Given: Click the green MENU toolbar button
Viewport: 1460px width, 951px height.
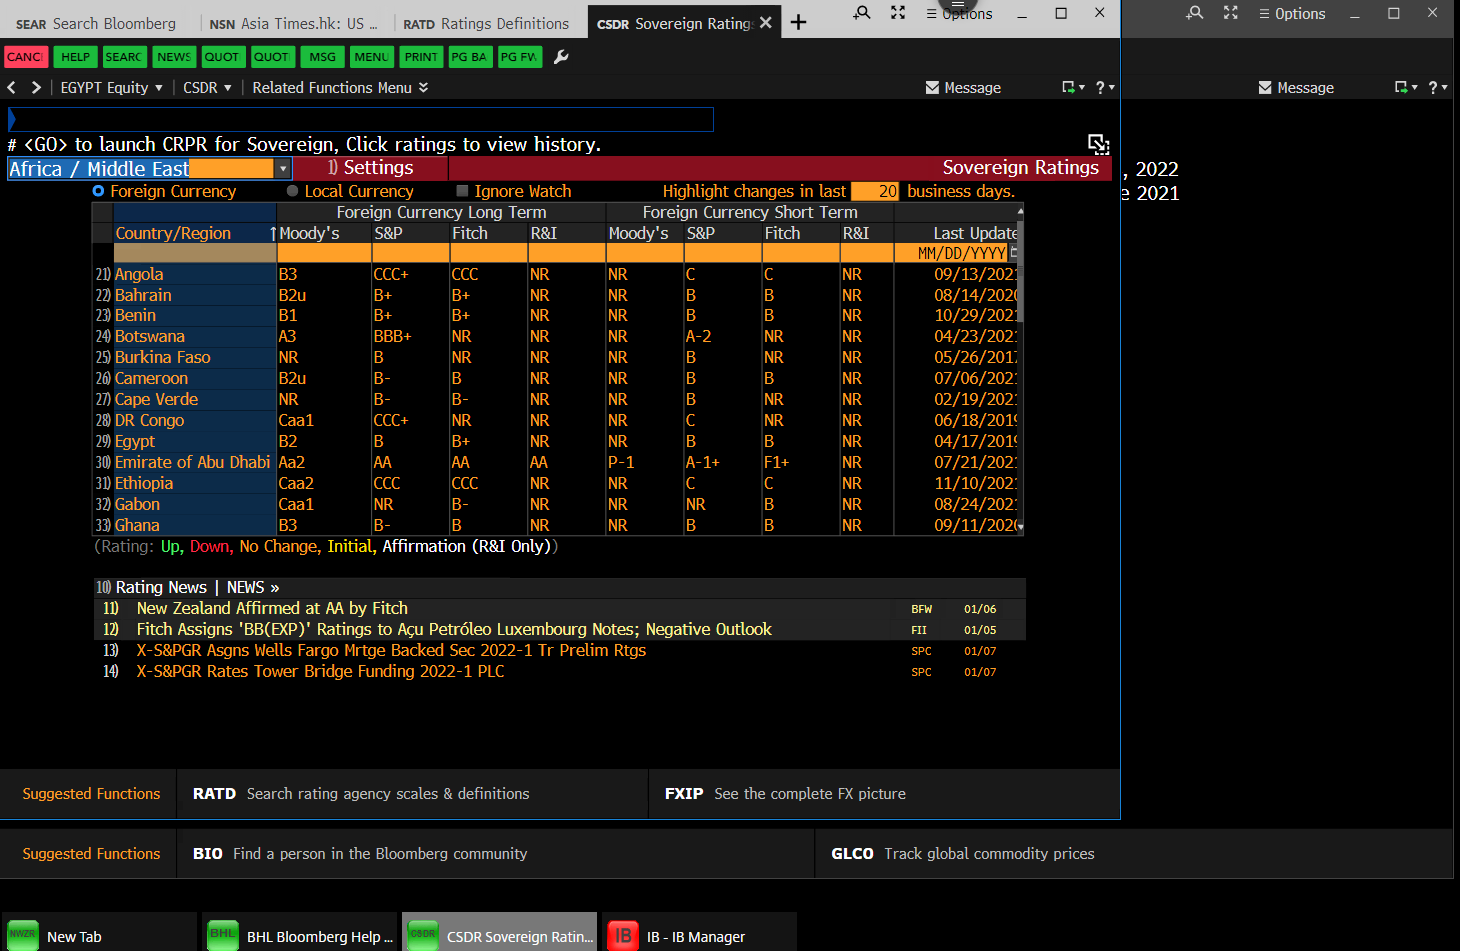Looking at the screenshot, I should pos(372,57).
